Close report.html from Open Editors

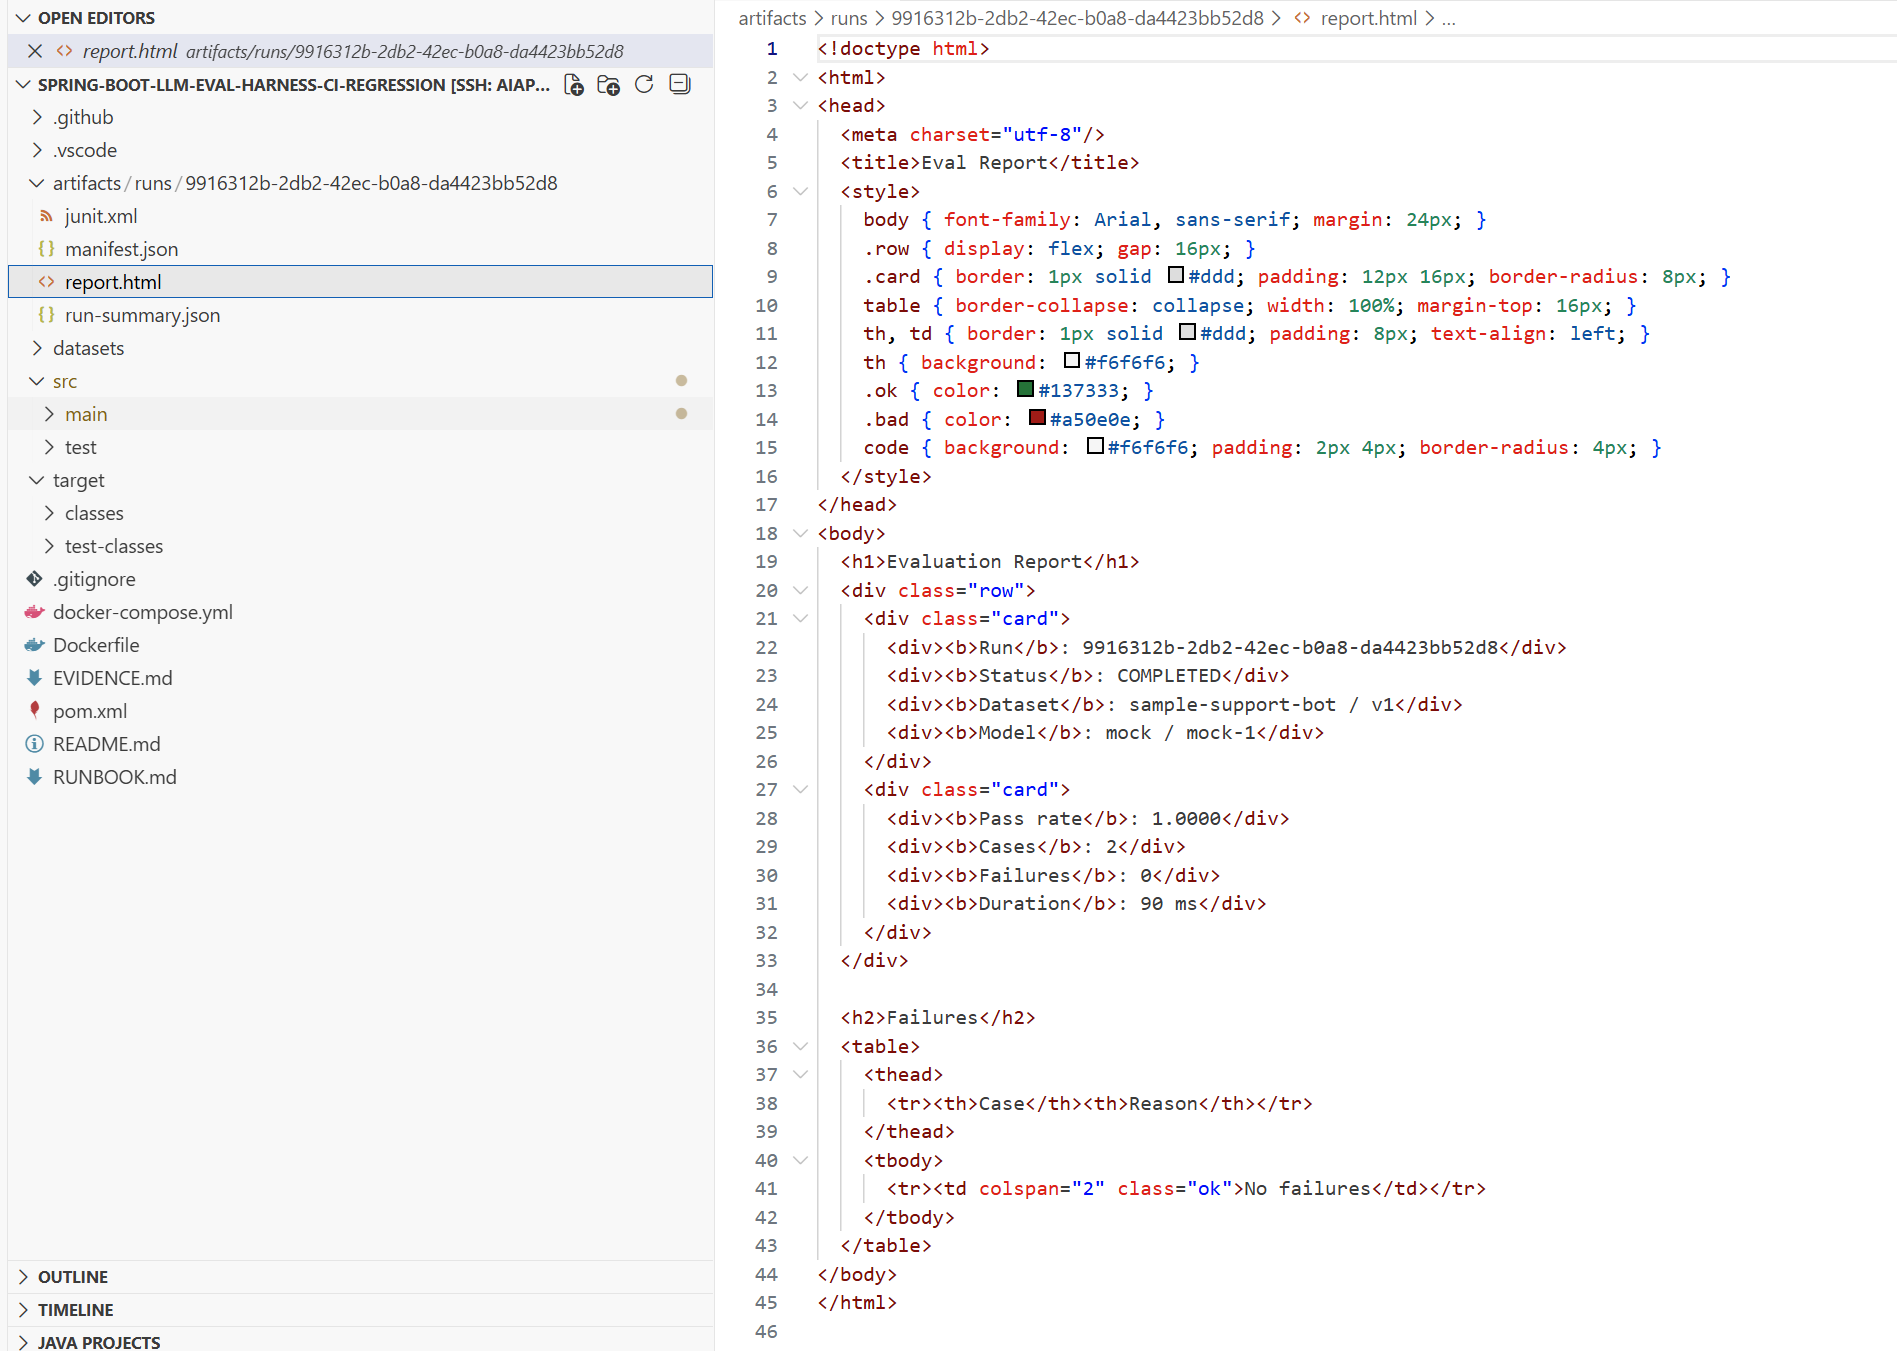point(35,51)
